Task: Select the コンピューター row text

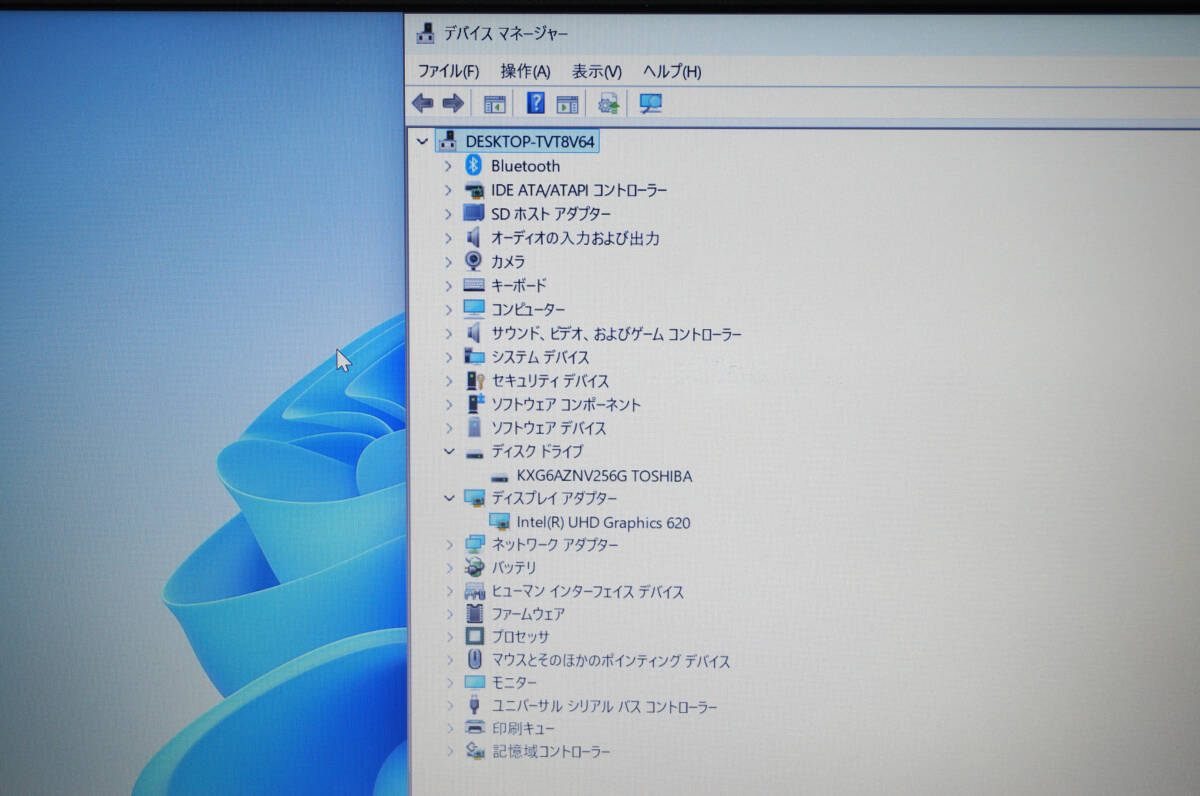Action: click(x=528, y=309)
